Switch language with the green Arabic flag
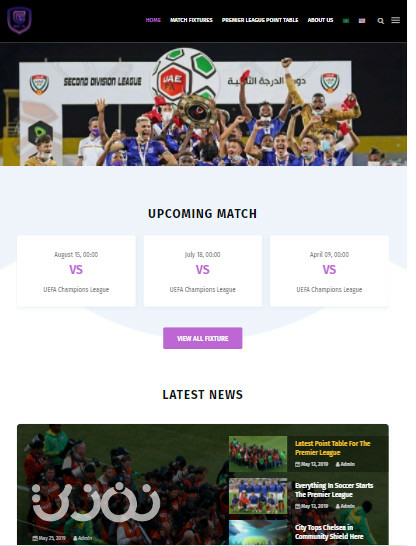Image resolution: width=416 pixels, height=546 pixels. click(346, 21)
